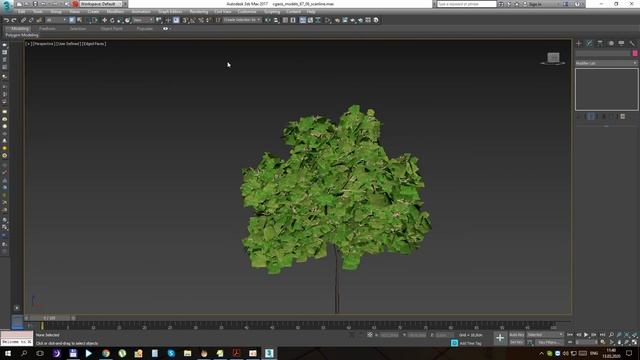
Task: Click the Maximize Viewport Toggle icon
Action: [634, 342]
